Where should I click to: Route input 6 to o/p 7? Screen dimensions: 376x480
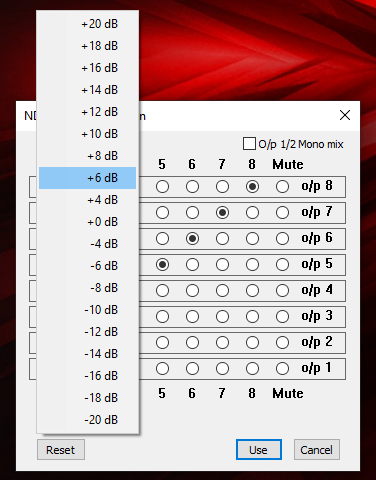(x=192, y=213)
